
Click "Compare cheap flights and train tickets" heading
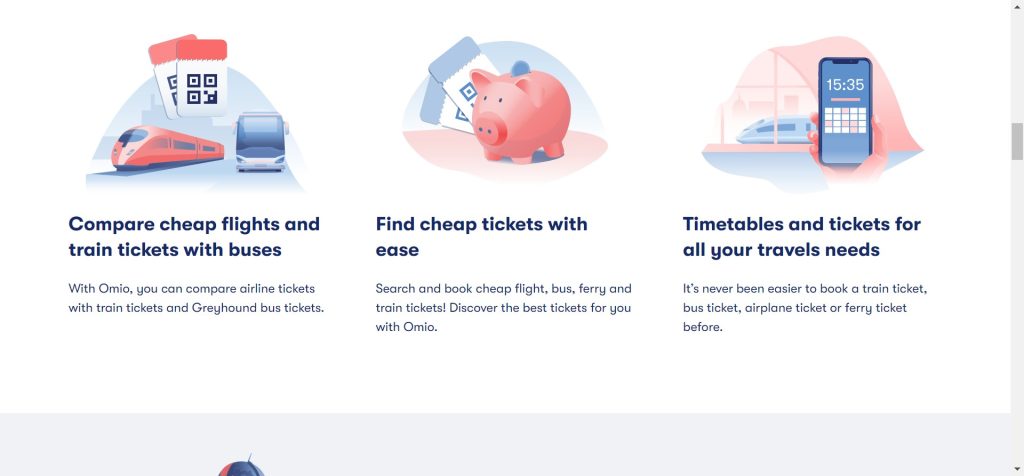pyautogui.click(x=194, y=237)
